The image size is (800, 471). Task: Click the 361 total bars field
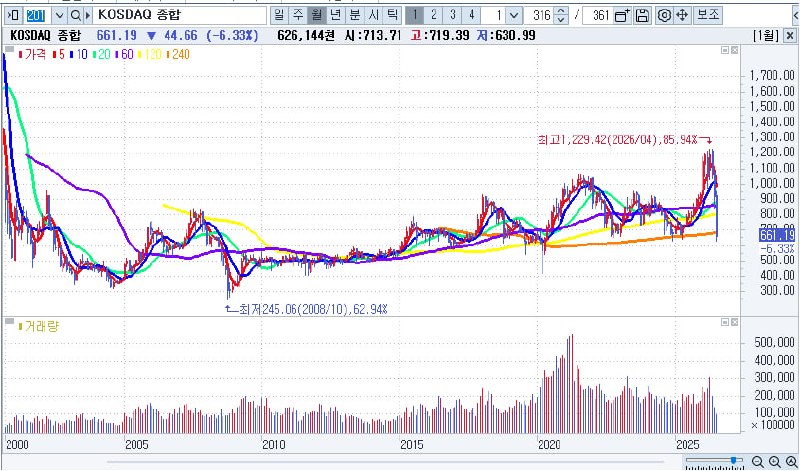click(597, 16)
